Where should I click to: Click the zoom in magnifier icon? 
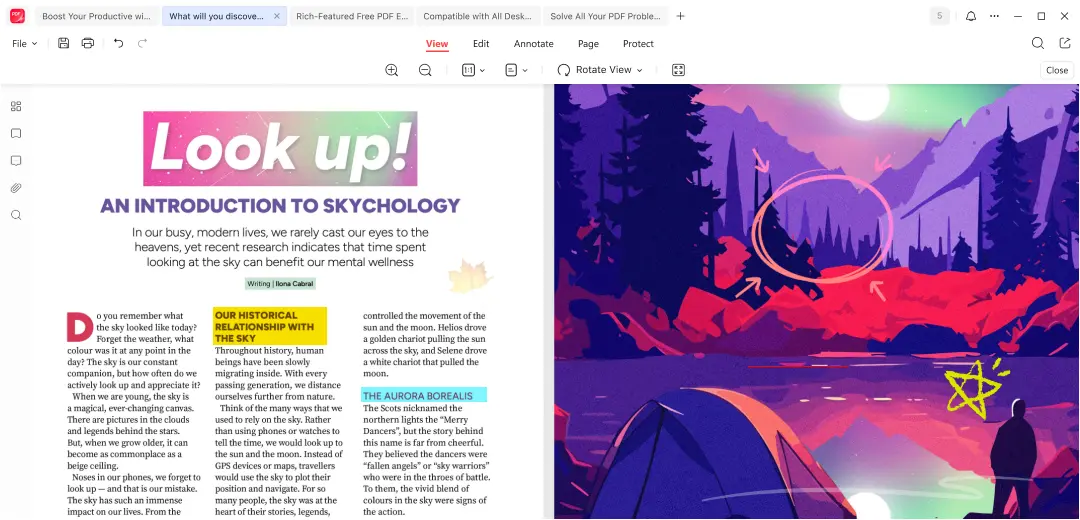[392, 70]
